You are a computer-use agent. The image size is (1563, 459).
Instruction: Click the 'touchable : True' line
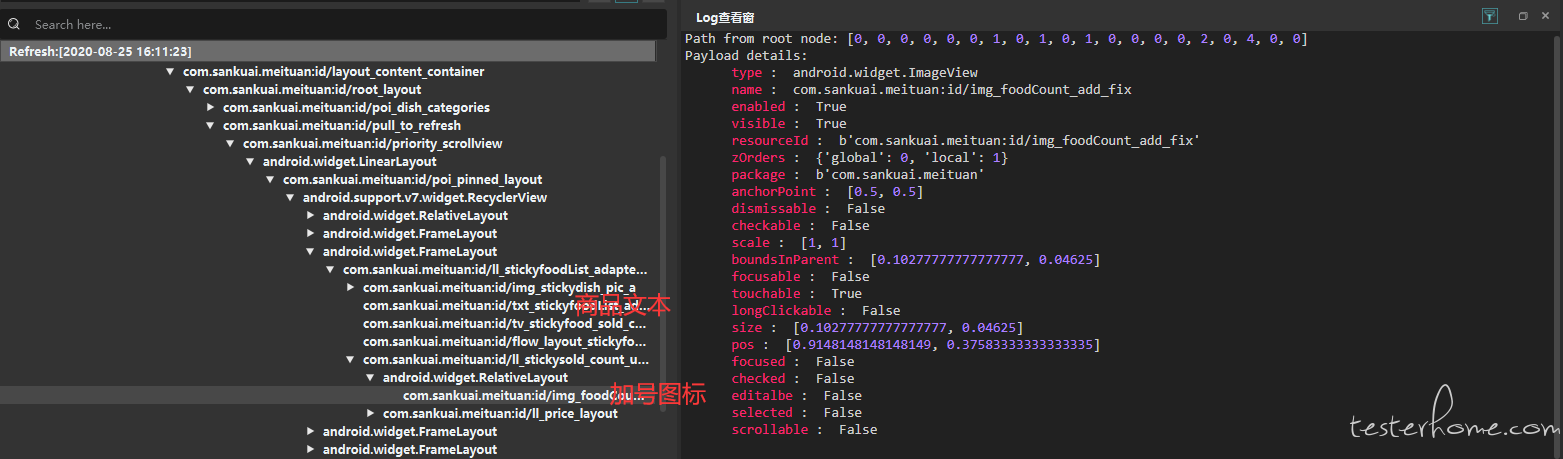pos(797,294)
